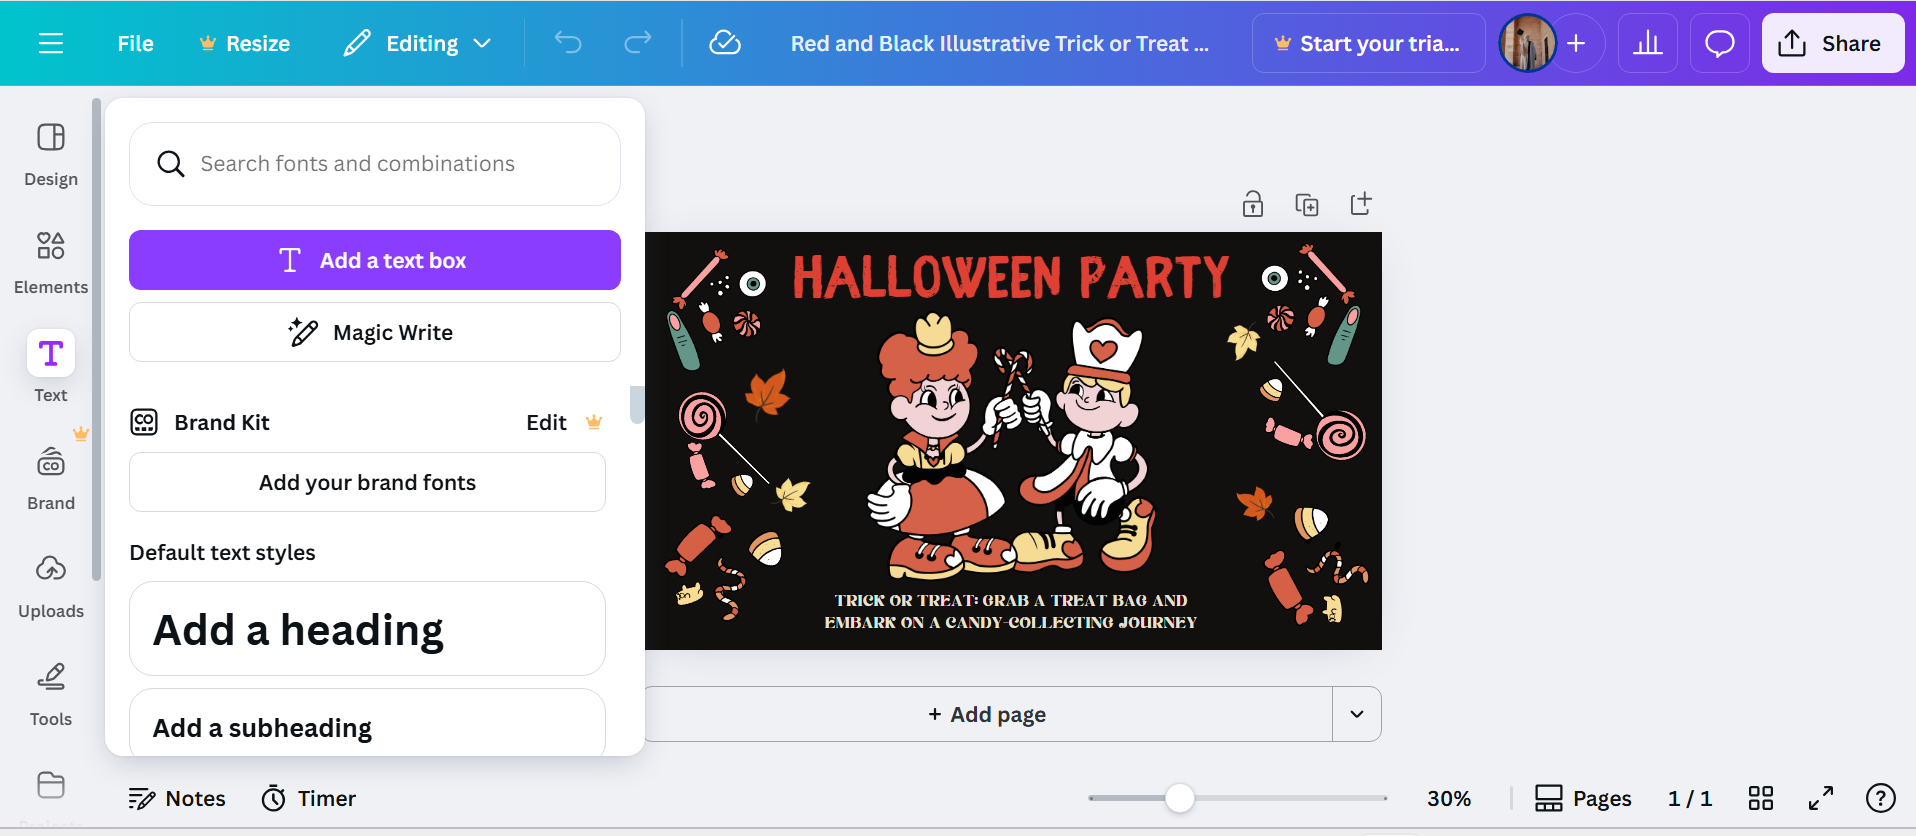Open the profile avatar
This screenshot has height=836, width=1916.
click(x=1527, y=43)
